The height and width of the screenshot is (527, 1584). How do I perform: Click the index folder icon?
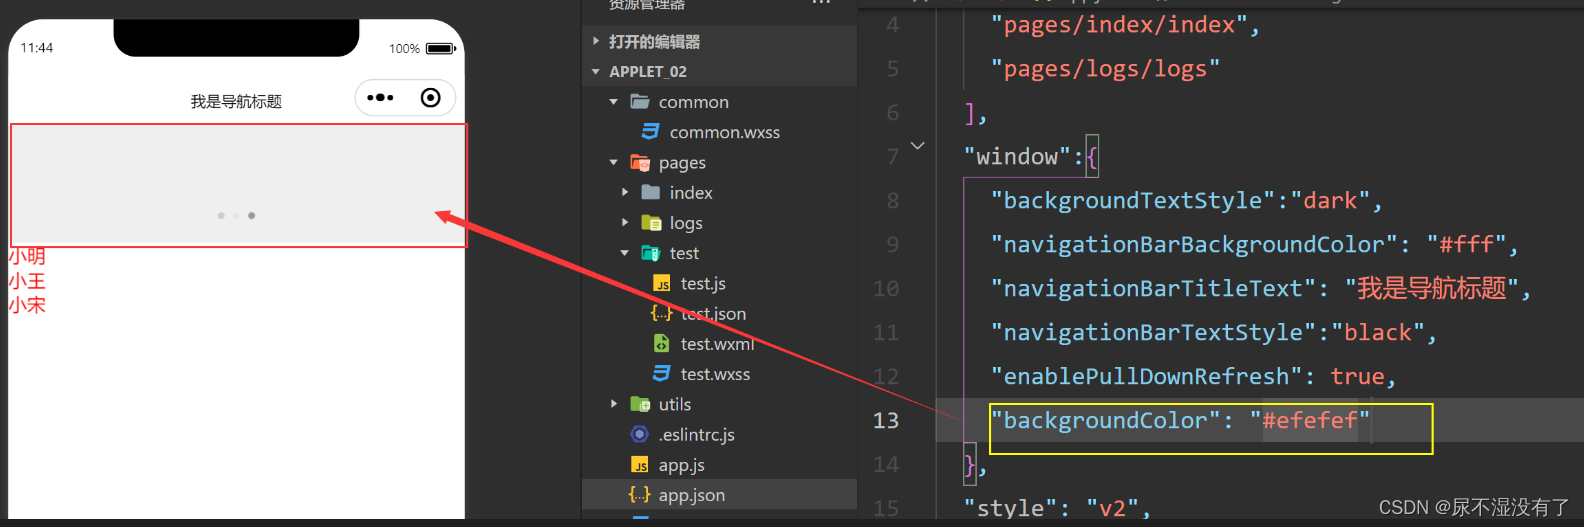click(x=651, y=192)
